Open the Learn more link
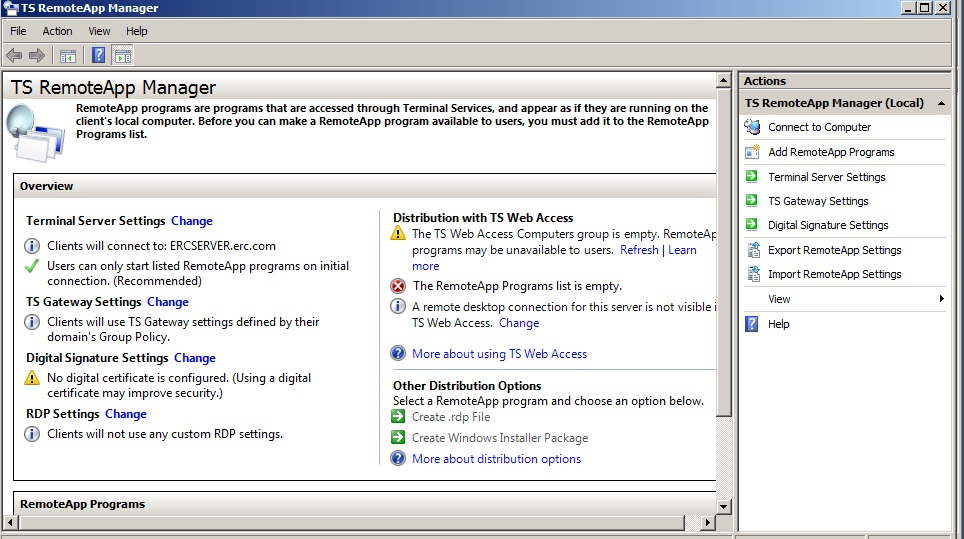 (x=682, y=250)
